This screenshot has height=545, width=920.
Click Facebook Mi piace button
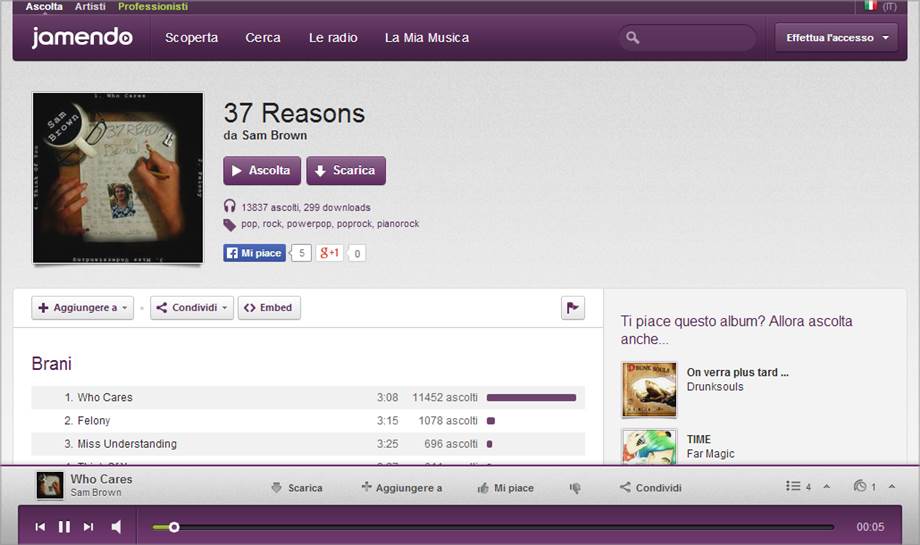(255, 253)
